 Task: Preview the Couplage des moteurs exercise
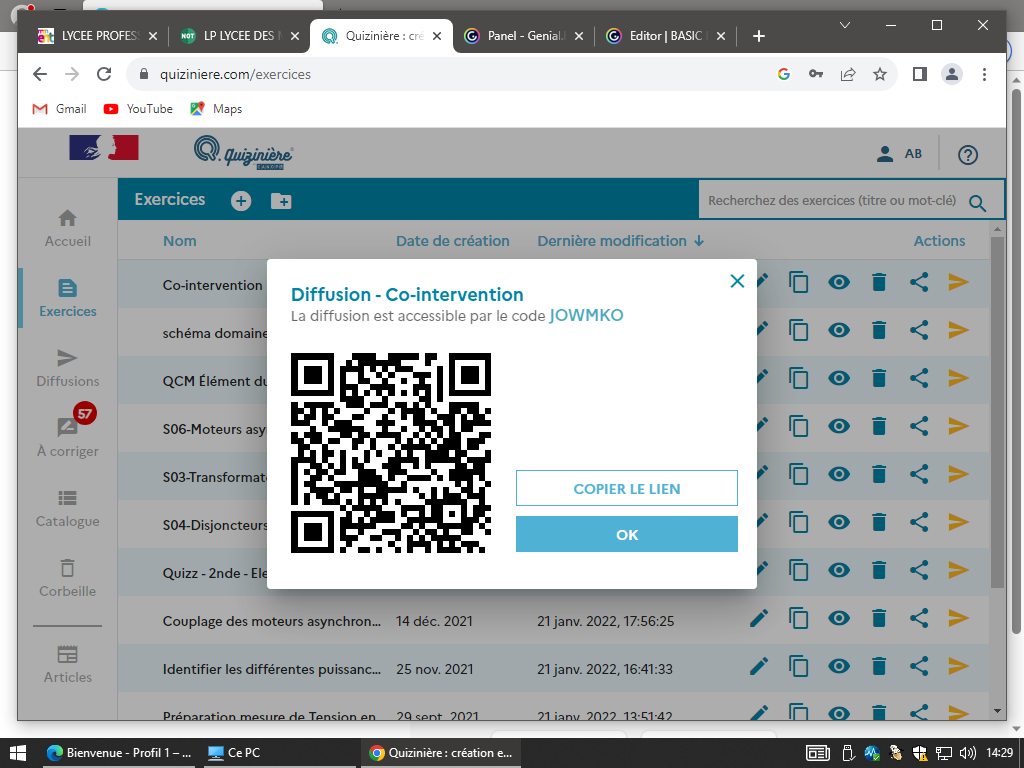[x=839, y=618]
